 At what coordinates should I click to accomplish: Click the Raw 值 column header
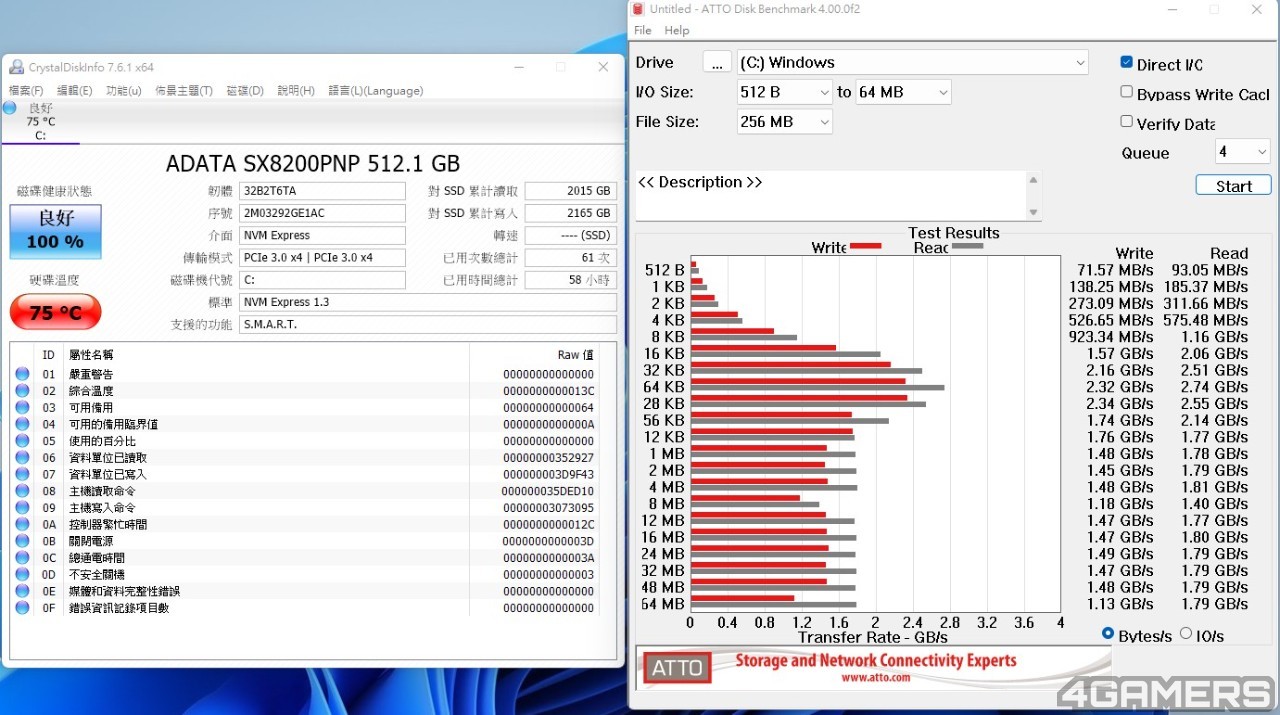(x=575, y=355)
